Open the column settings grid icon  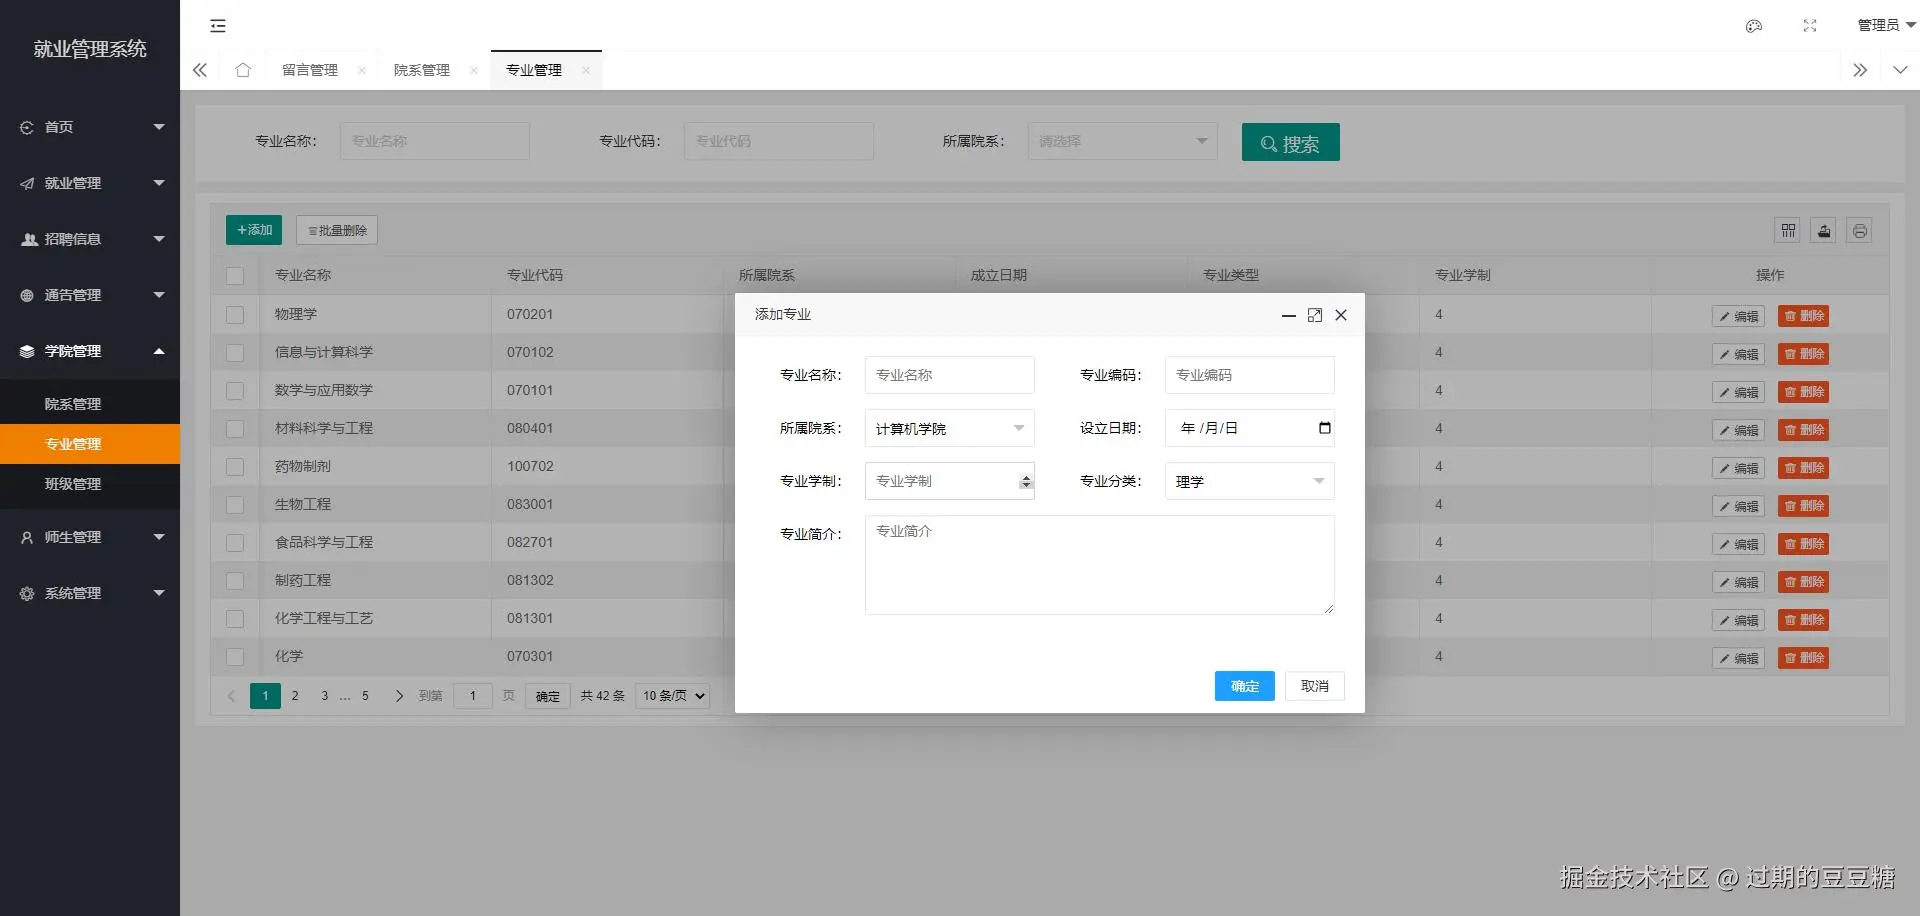tap(1788, 230)
